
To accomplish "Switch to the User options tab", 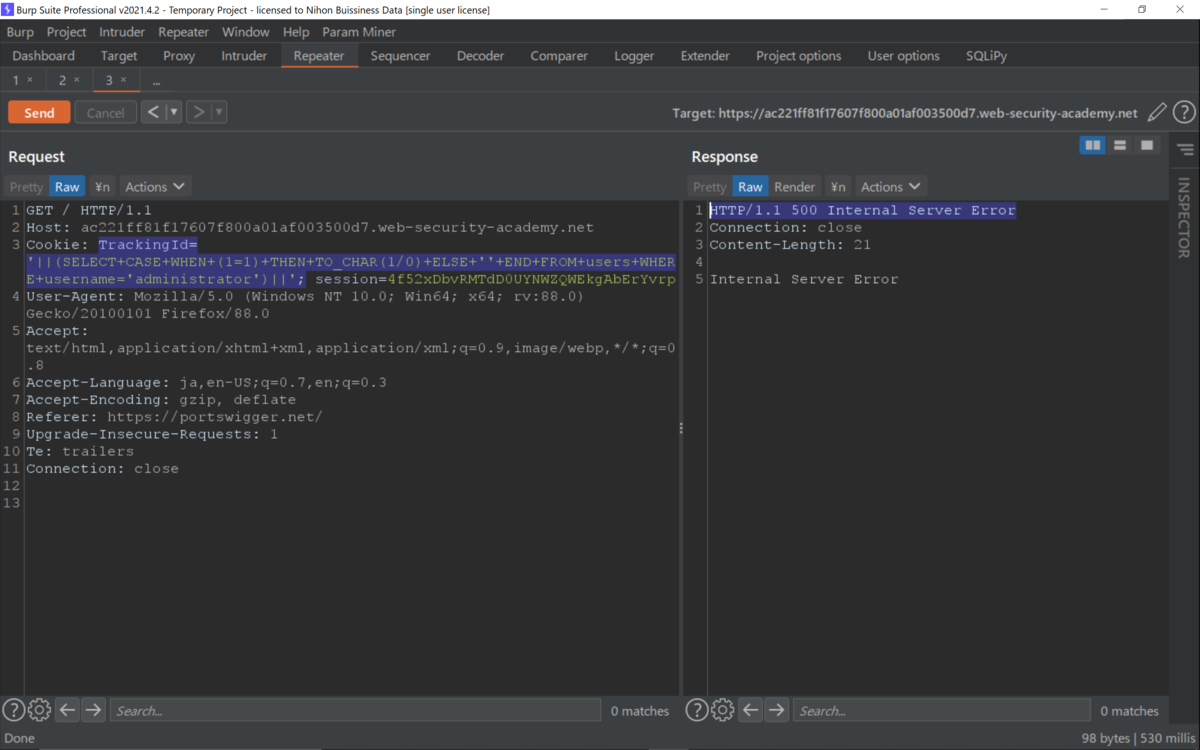I will (x=904, y=56).
